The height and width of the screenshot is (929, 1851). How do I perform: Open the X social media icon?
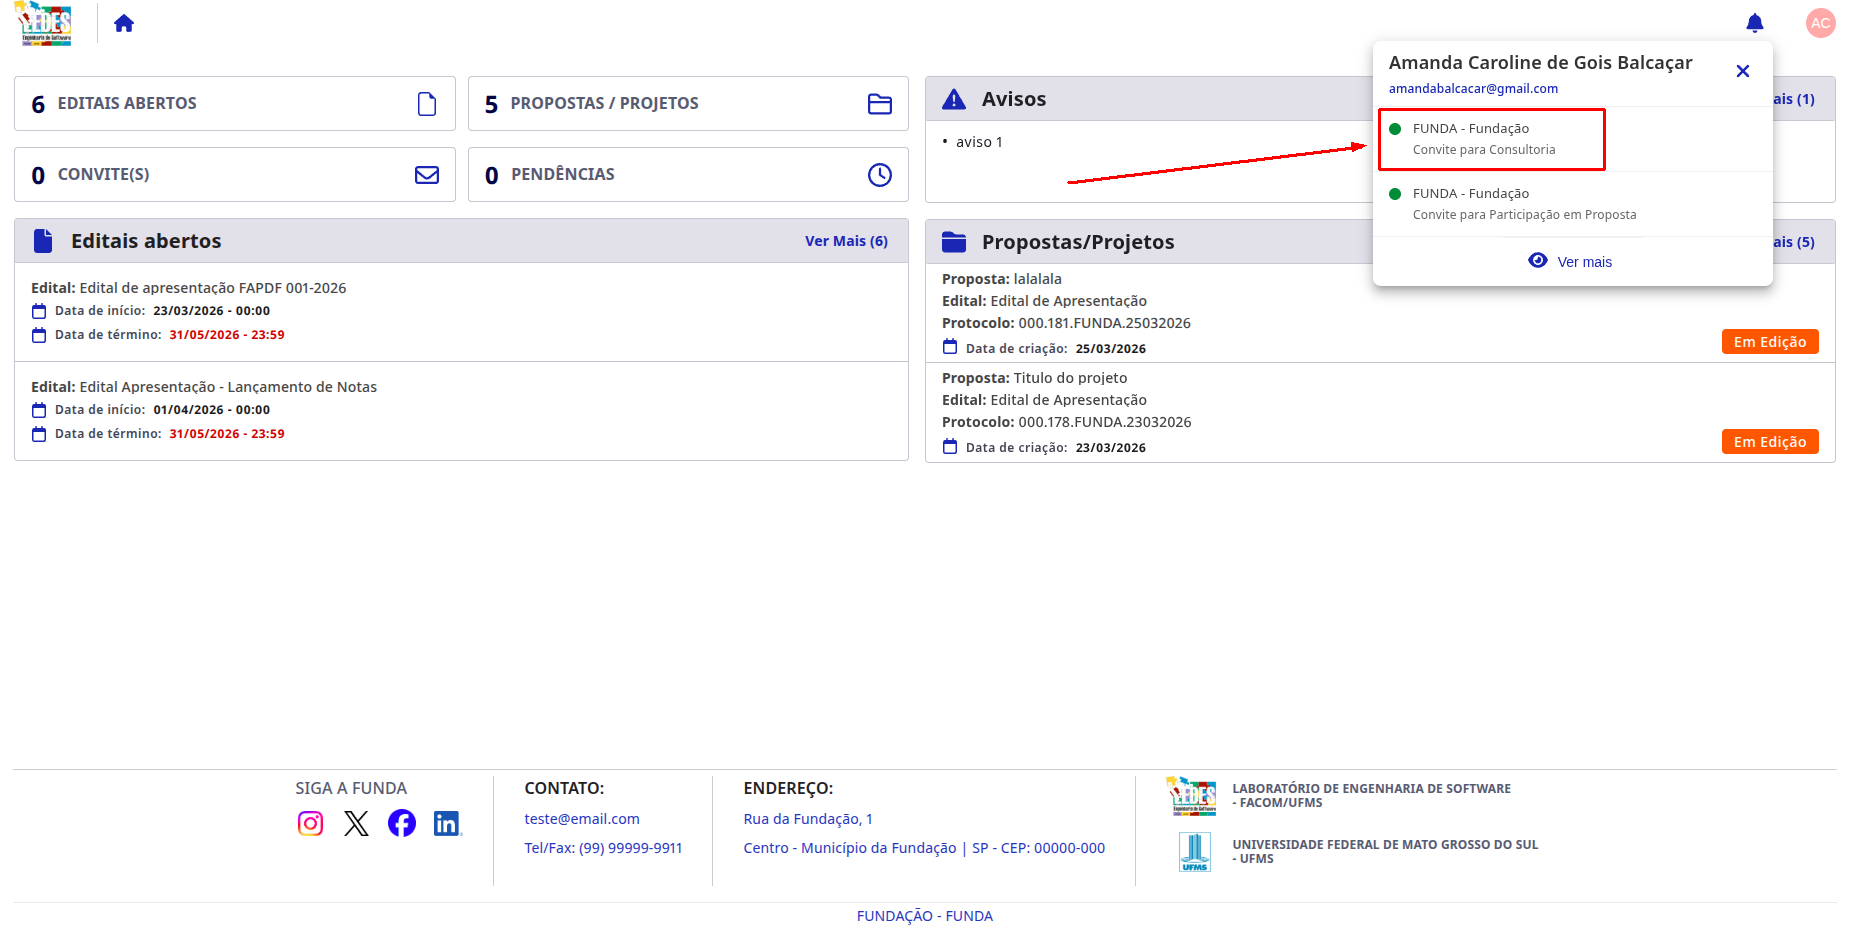pyautogui.click(x=356, y=823)
